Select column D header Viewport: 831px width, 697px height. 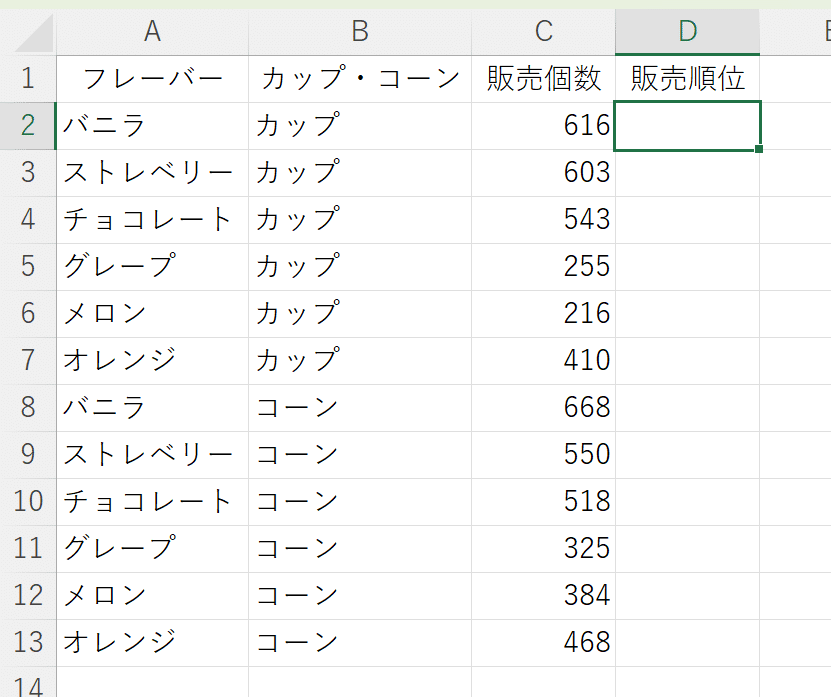687,32
